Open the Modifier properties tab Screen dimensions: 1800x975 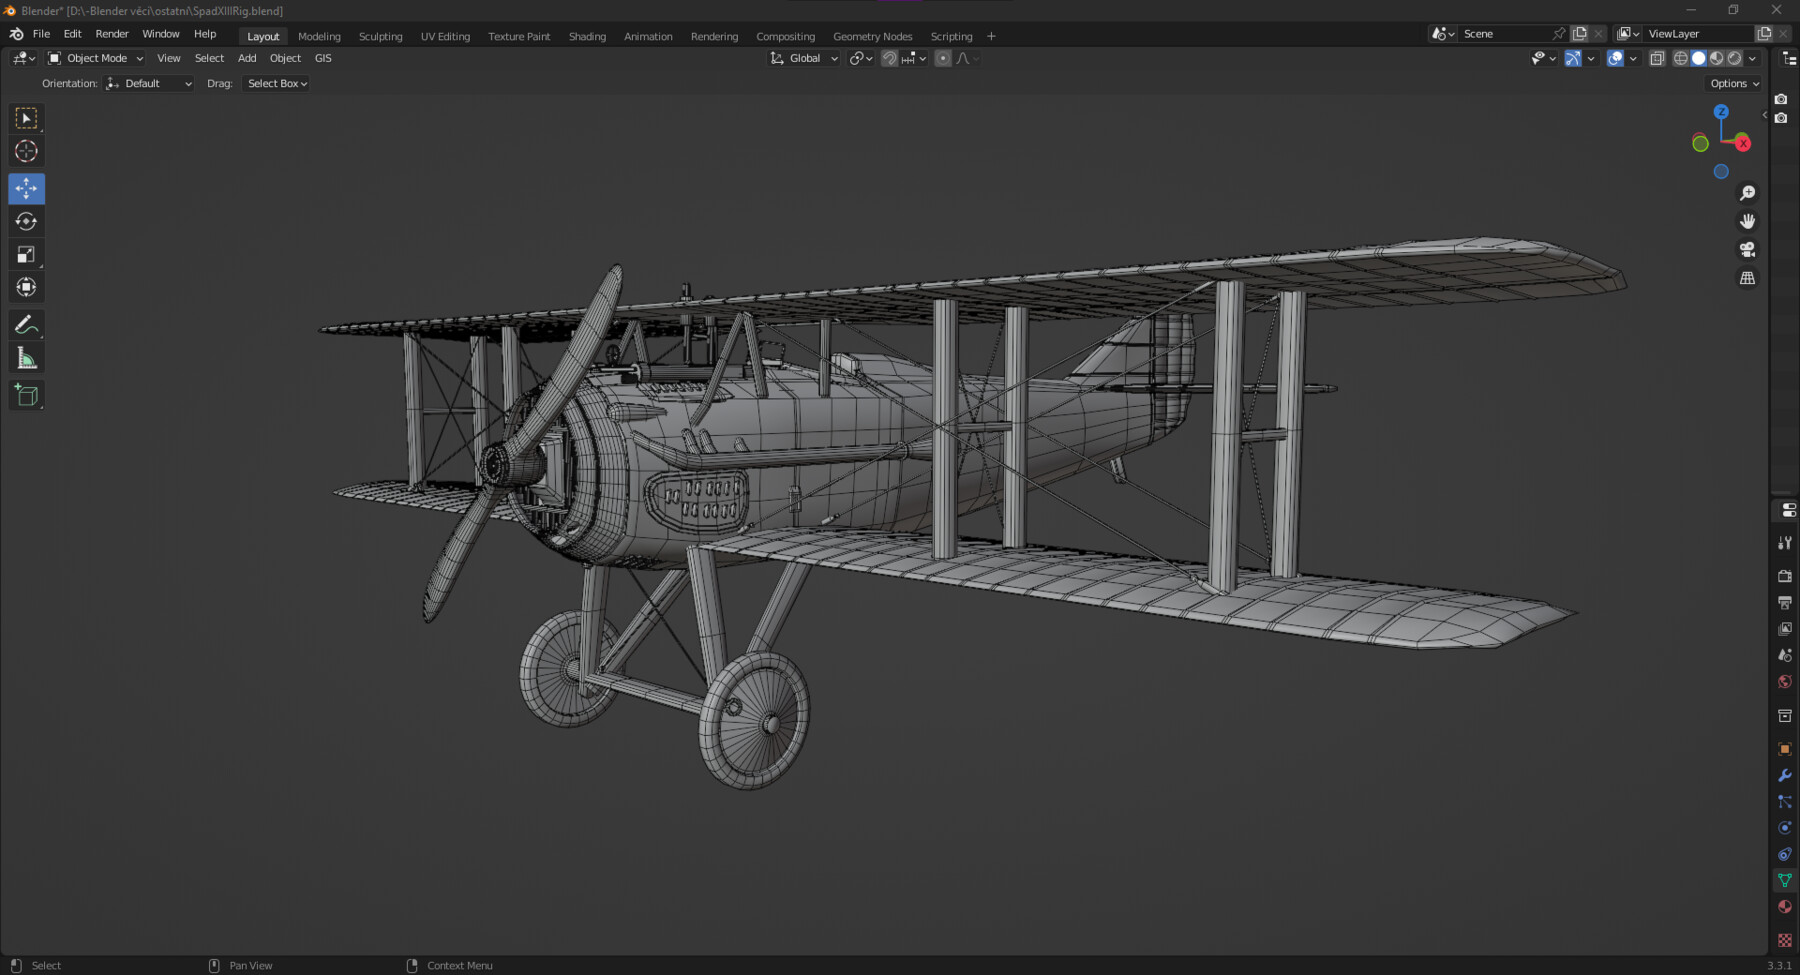[1784, 775]
